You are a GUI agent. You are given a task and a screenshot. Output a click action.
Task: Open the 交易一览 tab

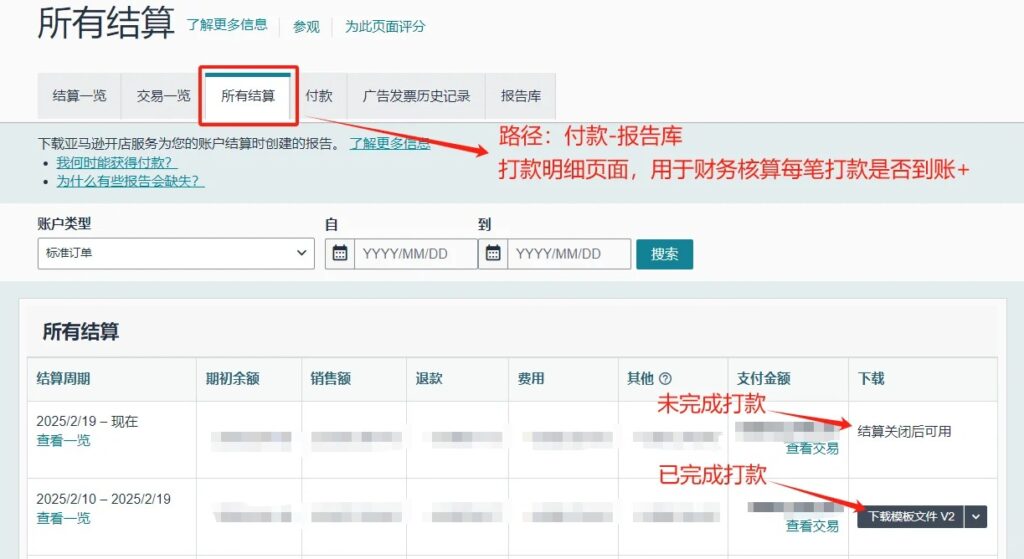point(163,97)
